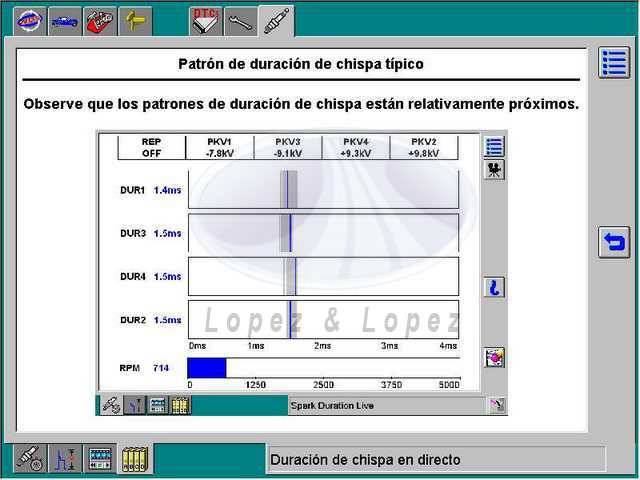This screenshot has width=640, height=480.
Task: Toggle the REP OFF cell
Action: tap(151, 147)
